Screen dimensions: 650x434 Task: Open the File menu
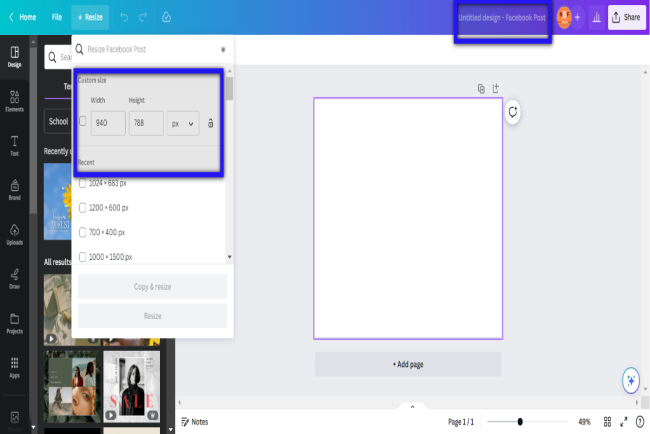[58, 17]
